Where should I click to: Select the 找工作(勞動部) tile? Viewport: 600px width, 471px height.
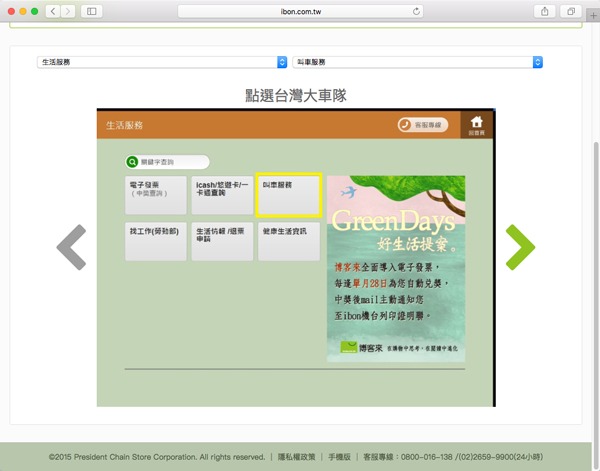click(156, 241)
